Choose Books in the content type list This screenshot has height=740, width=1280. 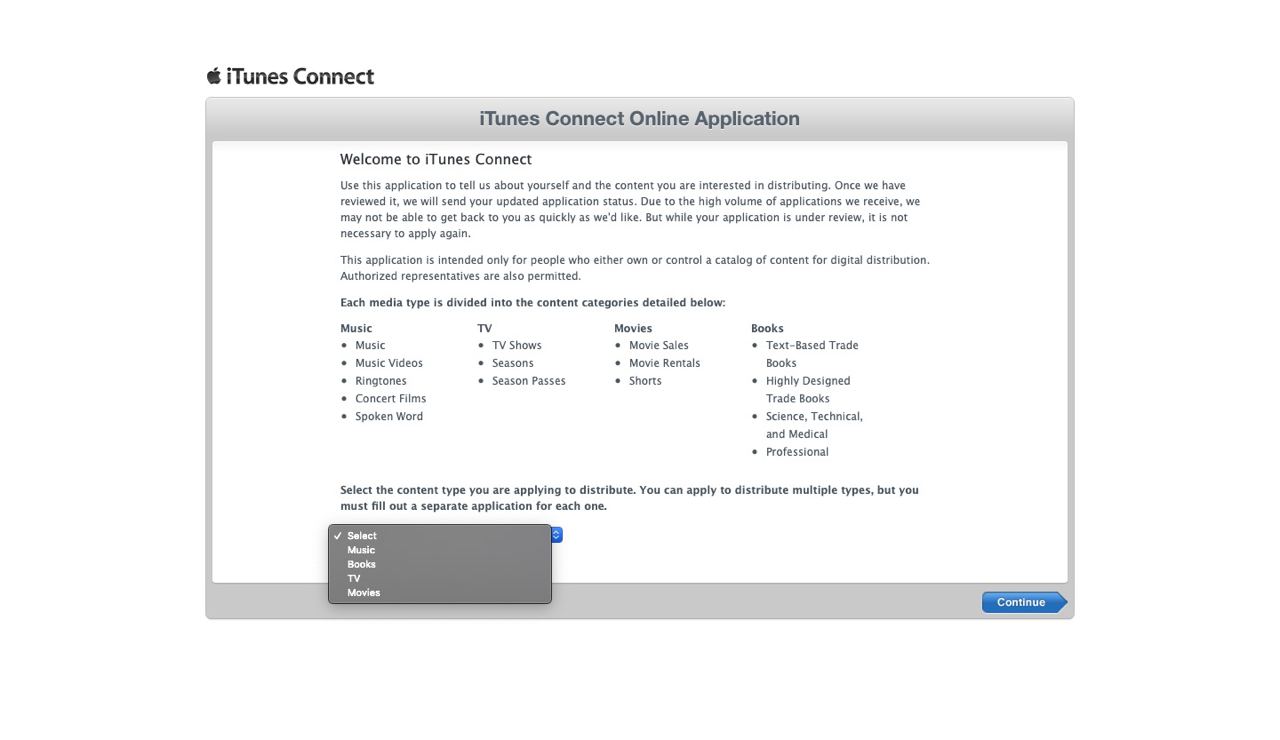tap(440, 564)
